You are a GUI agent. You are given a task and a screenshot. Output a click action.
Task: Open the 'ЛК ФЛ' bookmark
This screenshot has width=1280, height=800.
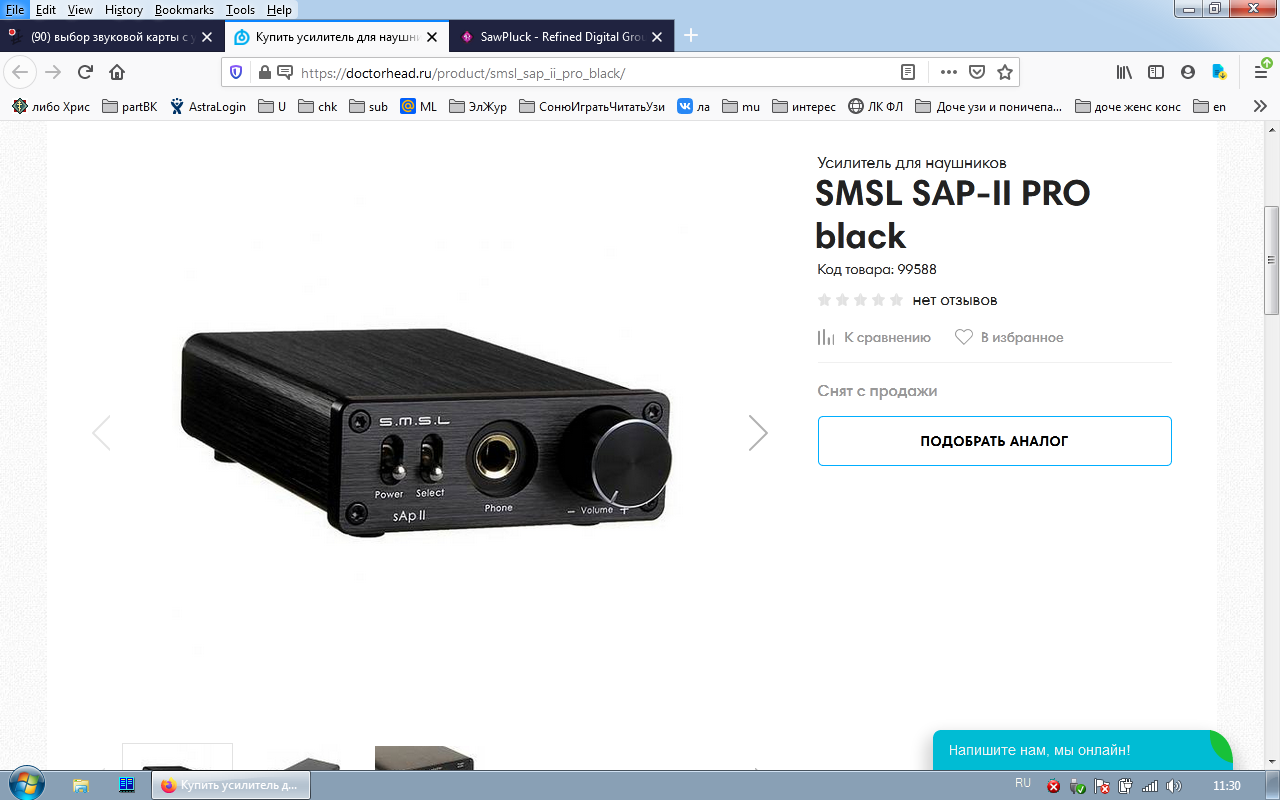(876, 107)
